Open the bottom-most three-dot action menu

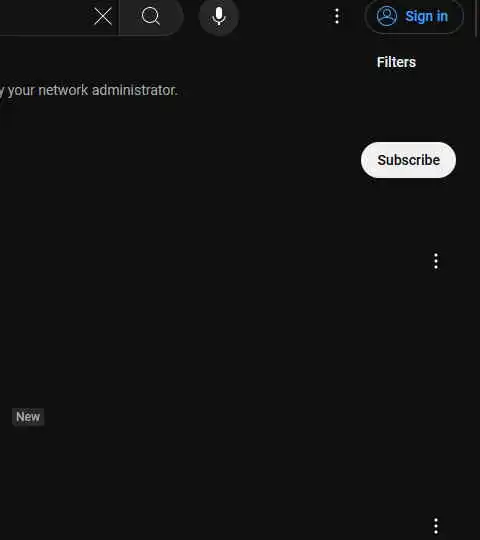(436, 526)
